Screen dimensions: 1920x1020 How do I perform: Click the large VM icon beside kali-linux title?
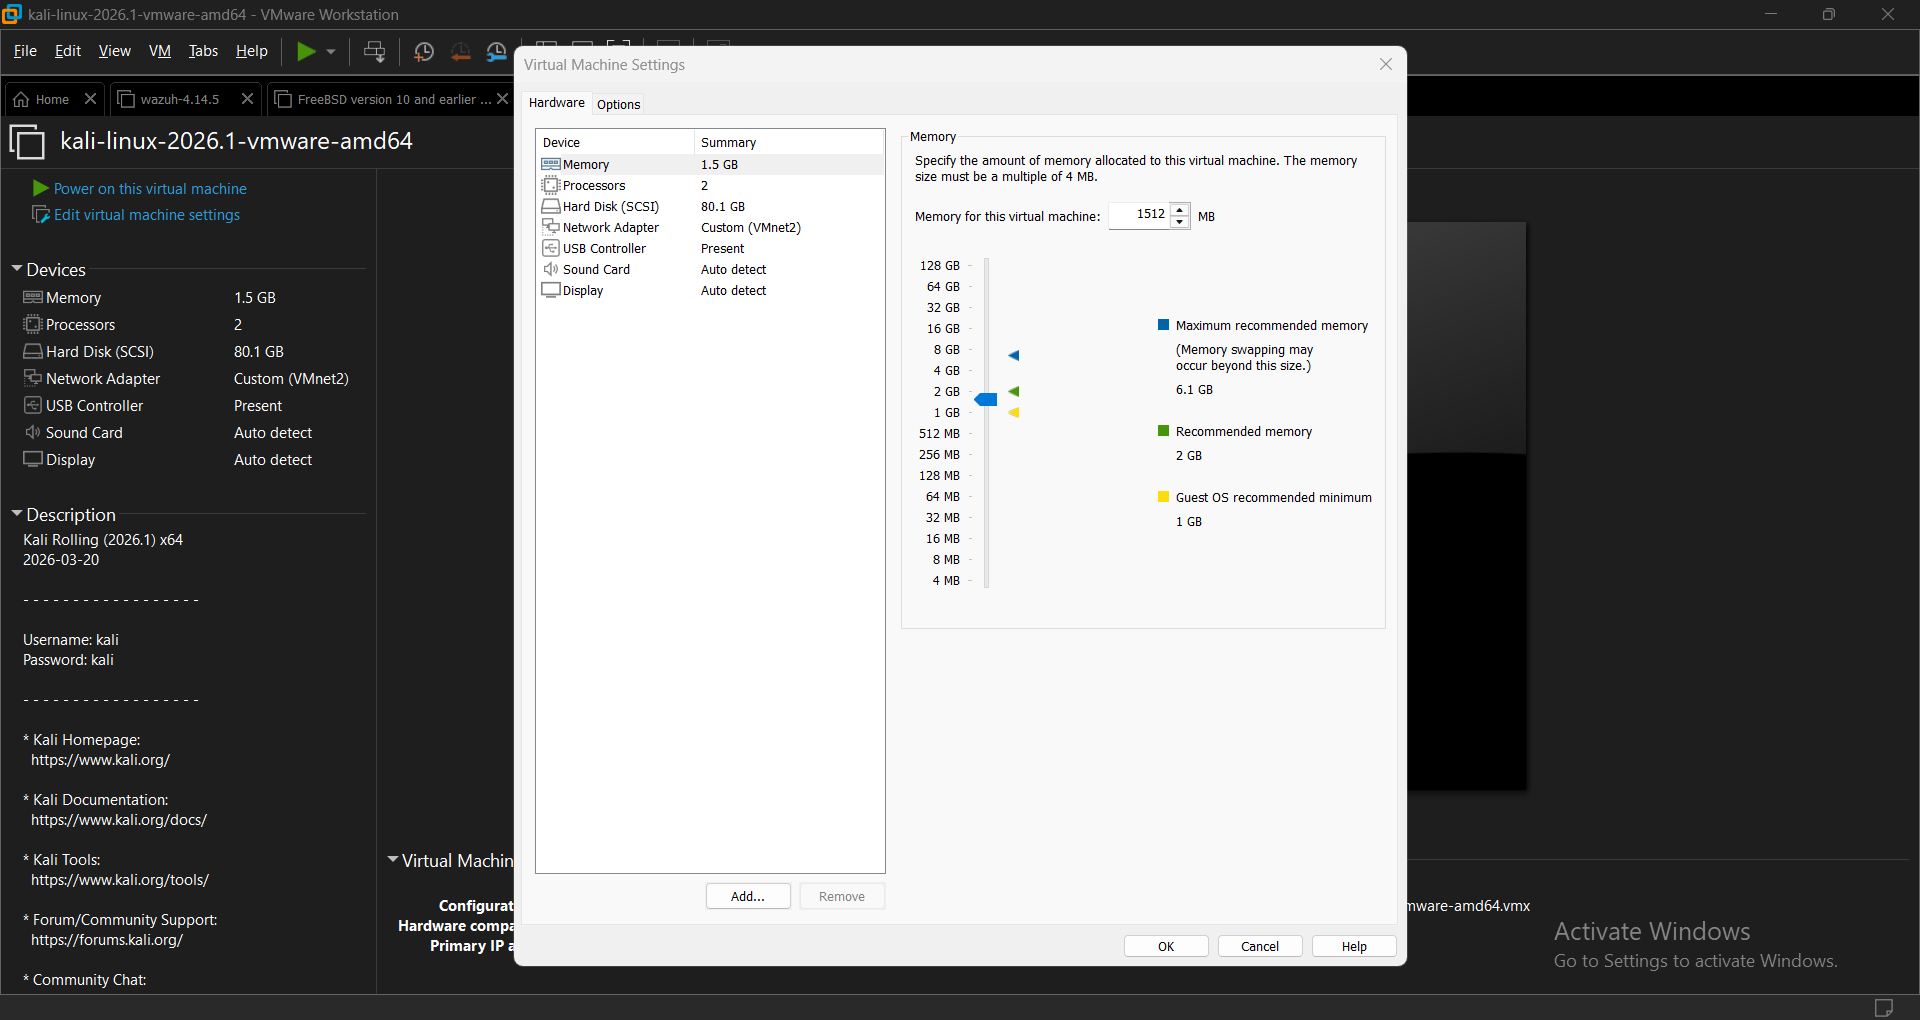pos(27,142)
